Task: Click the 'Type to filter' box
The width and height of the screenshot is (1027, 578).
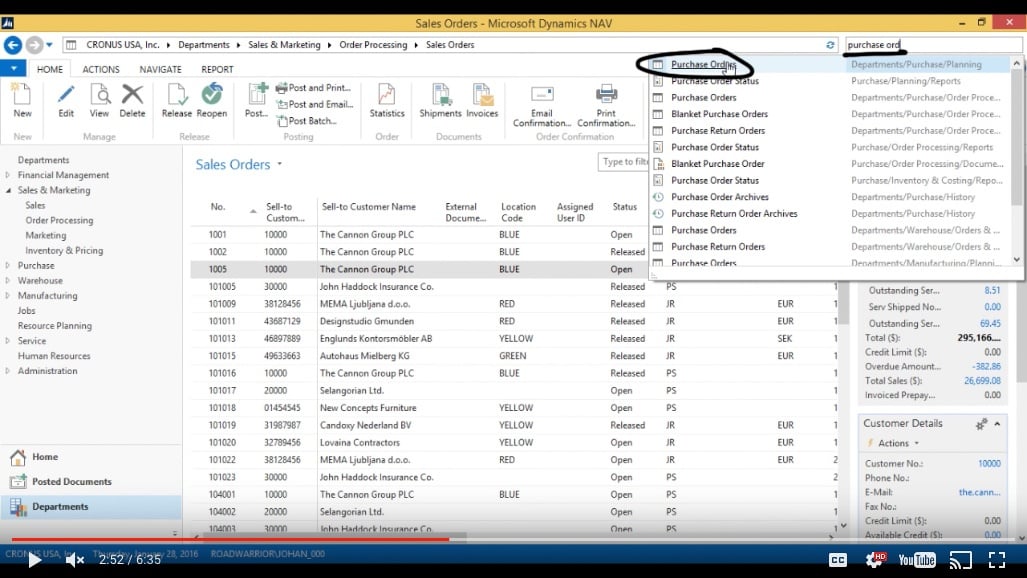Action: pos(623,162)
